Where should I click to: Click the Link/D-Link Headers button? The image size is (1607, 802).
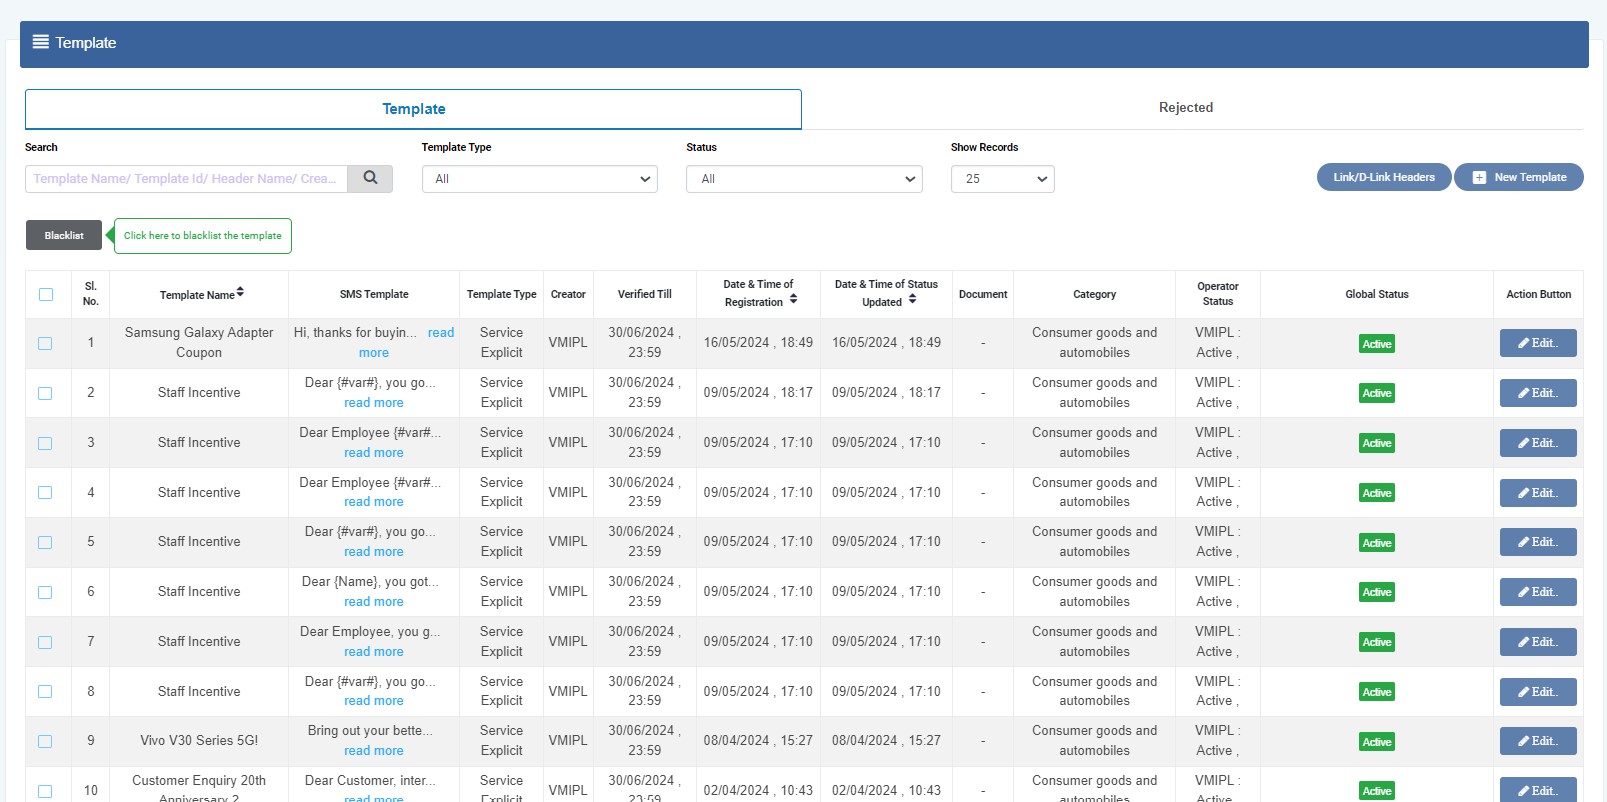tap(1383, 177)
